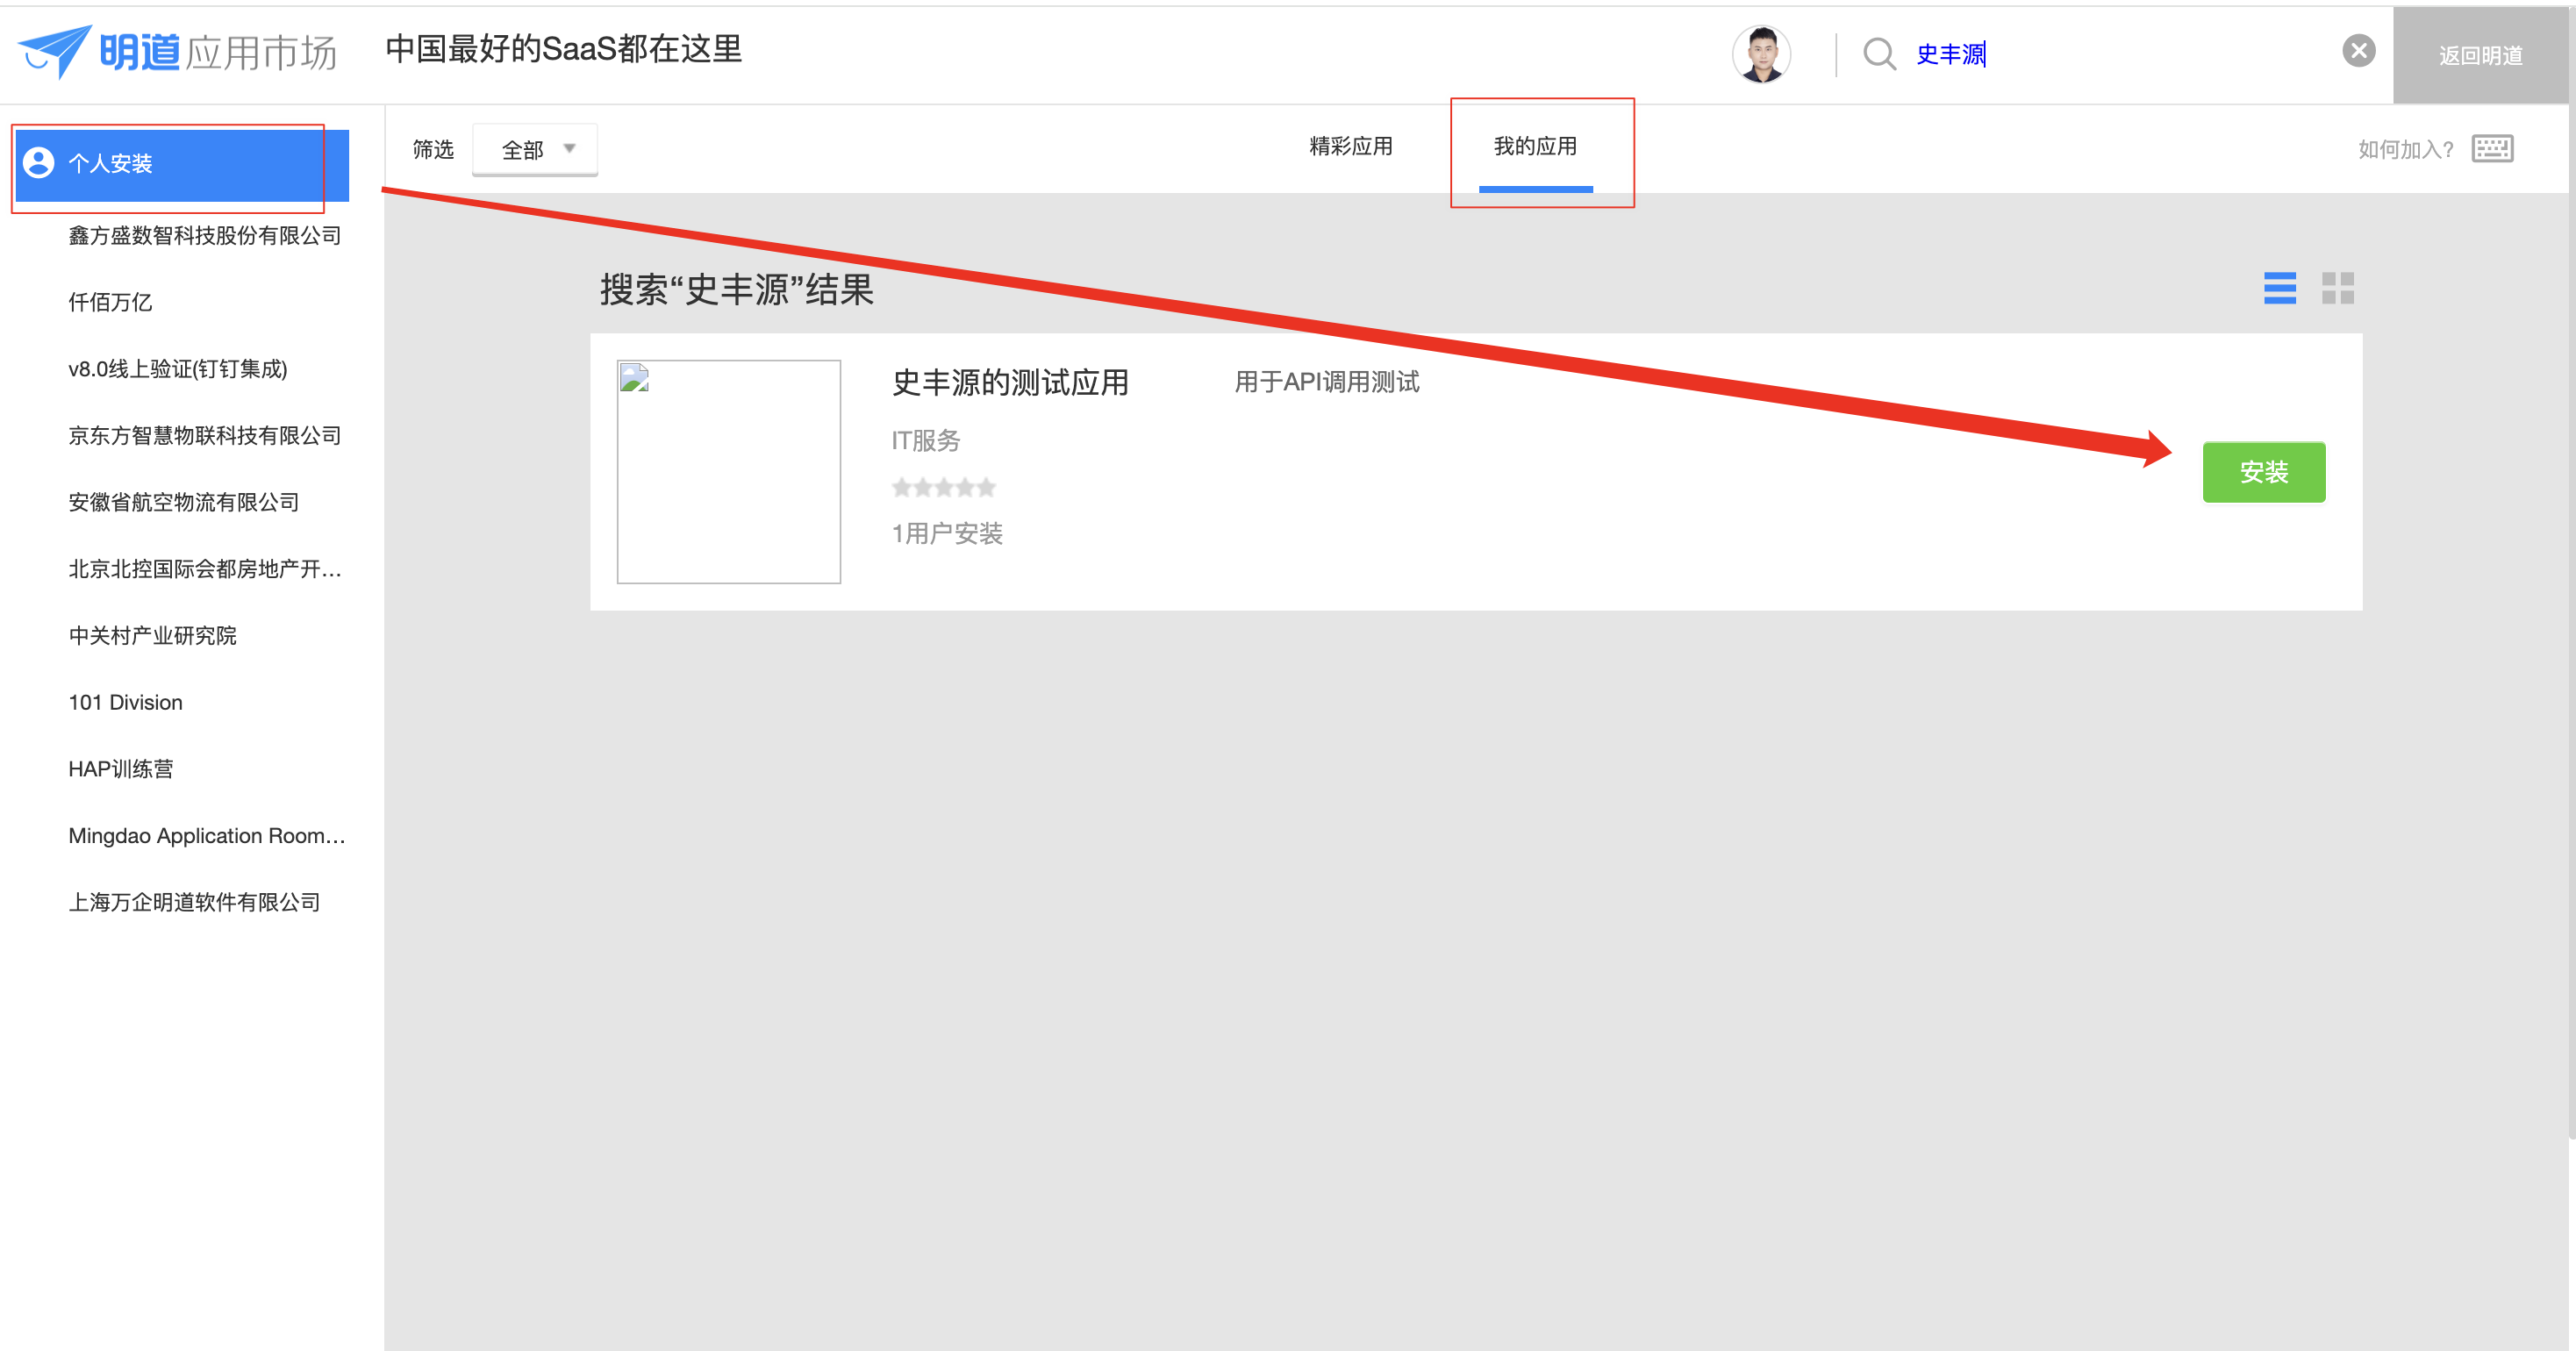Viewport: 2576px width, 1351px height.
Task: Click the 返回明道 button
Action: point(2480,55)
